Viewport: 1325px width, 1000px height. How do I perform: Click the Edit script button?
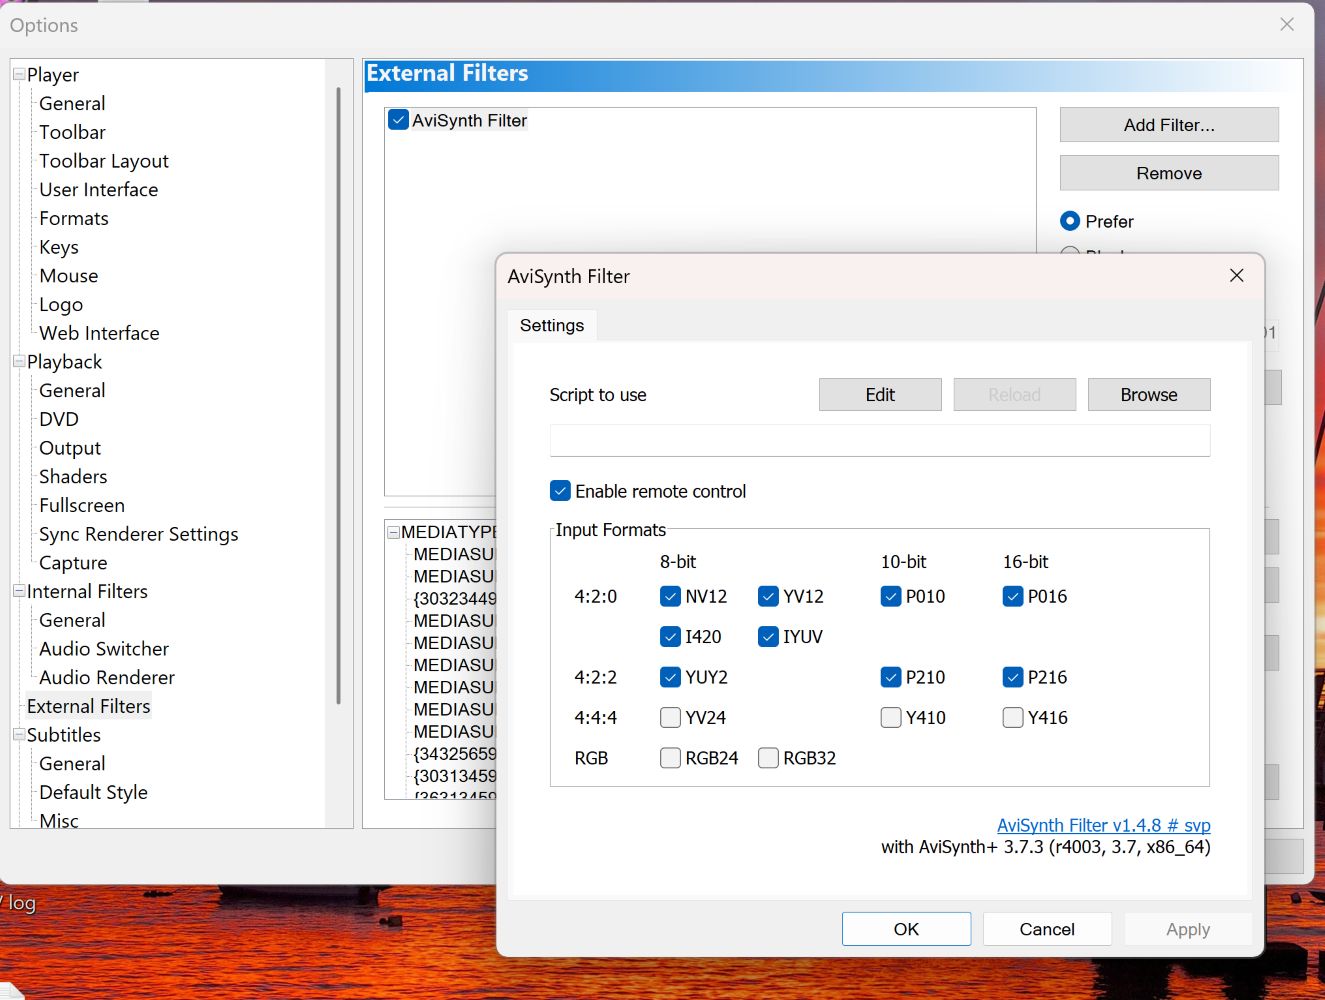tap(880, 394)
